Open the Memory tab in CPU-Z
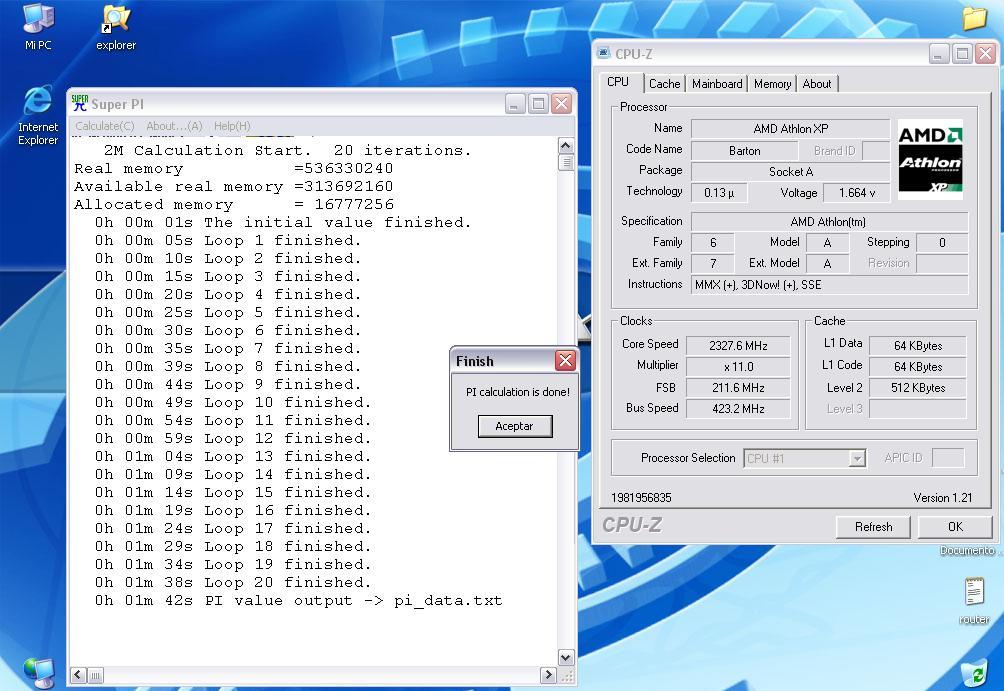Viewport: 1004px width, 691px height. 772,84
